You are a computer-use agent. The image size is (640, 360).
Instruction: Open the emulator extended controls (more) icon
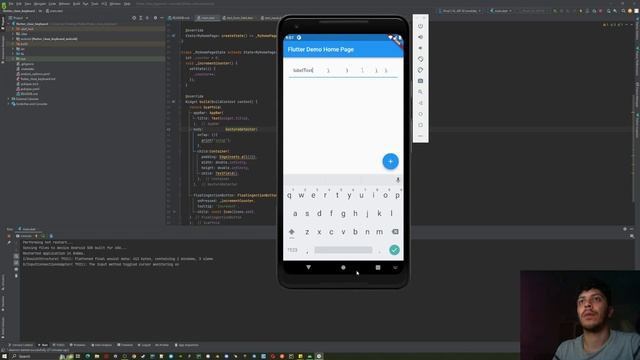(x=420, y=136)
